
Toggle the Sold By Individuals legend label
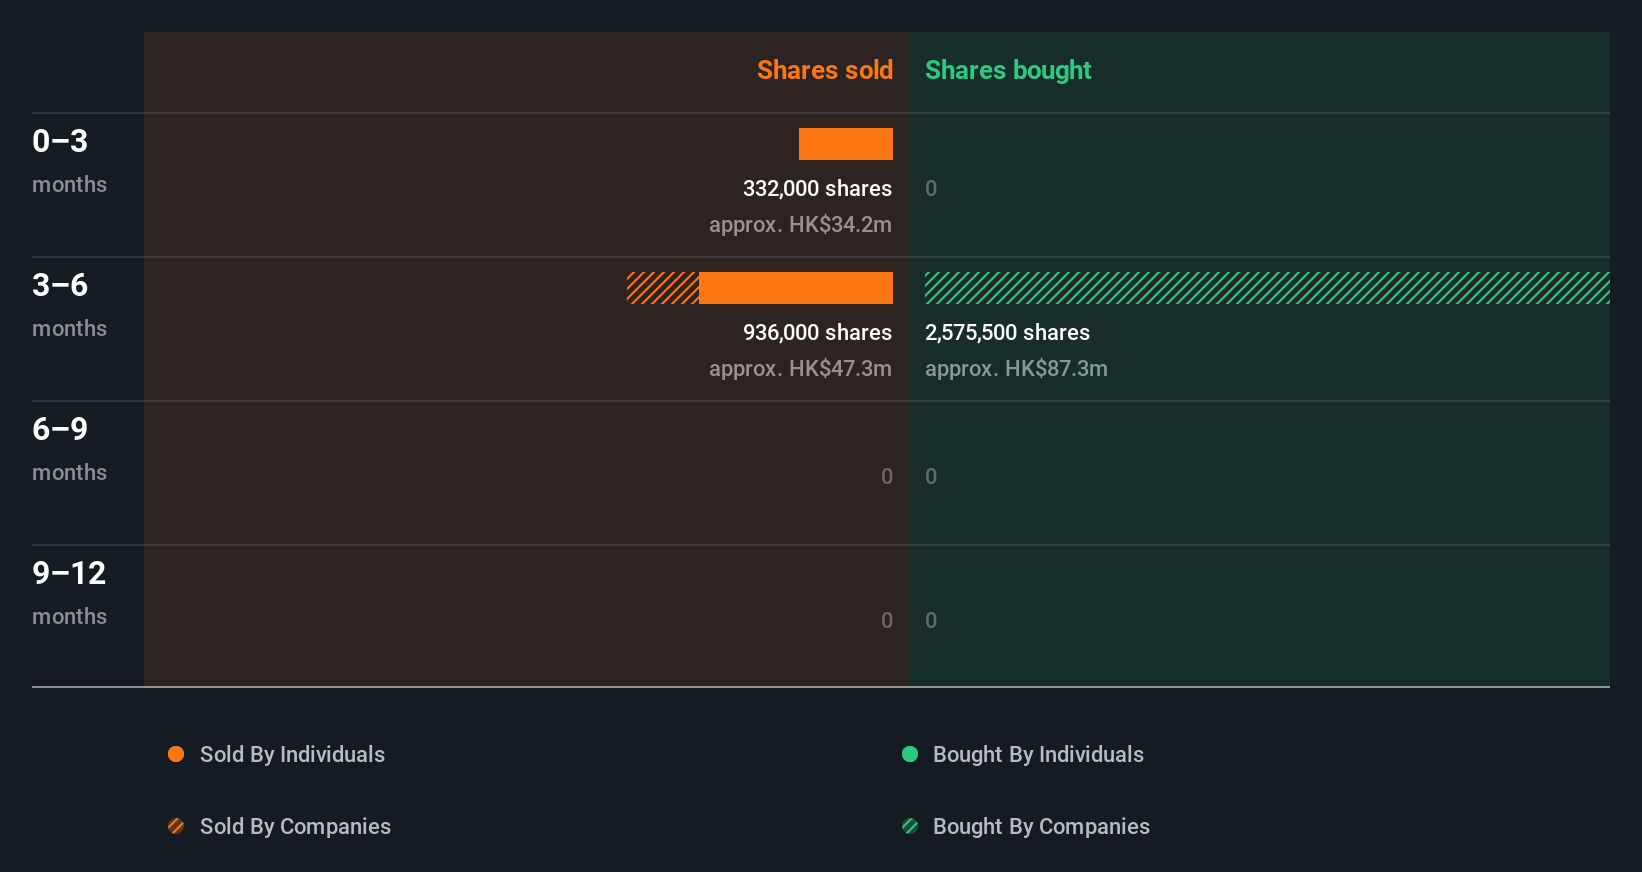coord(292,754)
